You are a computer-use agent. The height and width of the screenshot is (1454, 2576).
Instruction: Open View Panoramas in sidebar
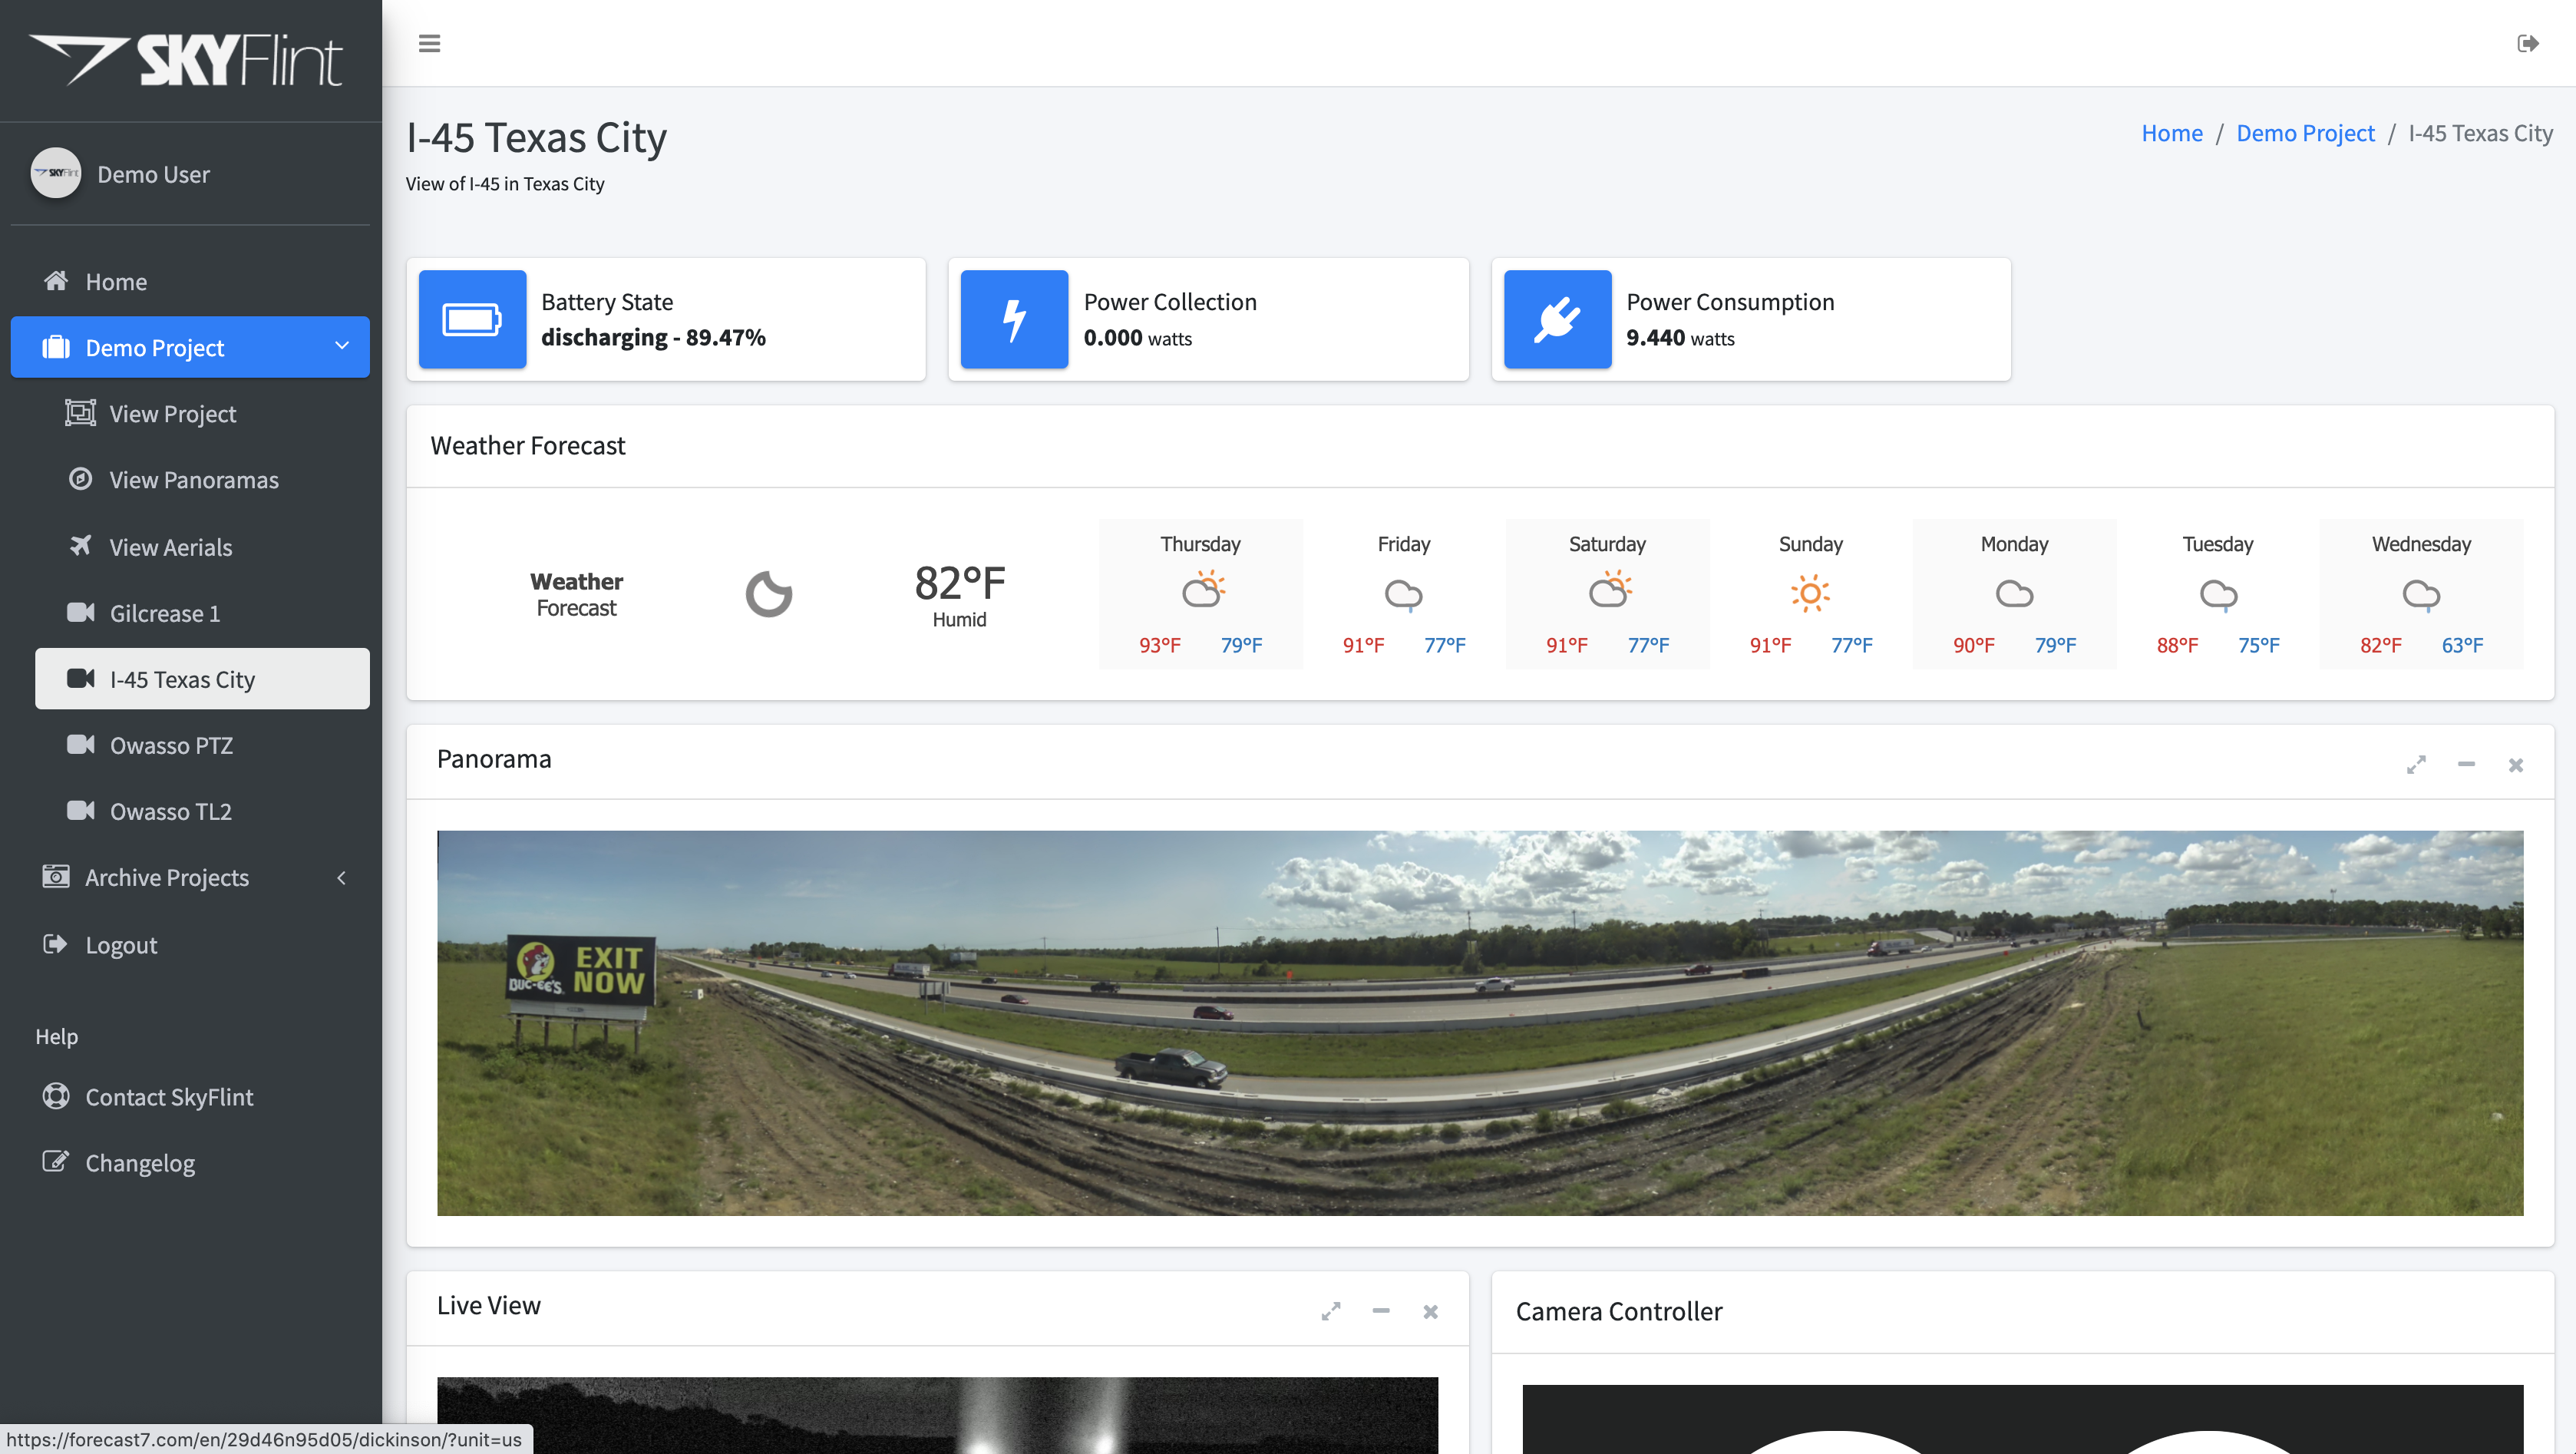[x=193, y=480]
